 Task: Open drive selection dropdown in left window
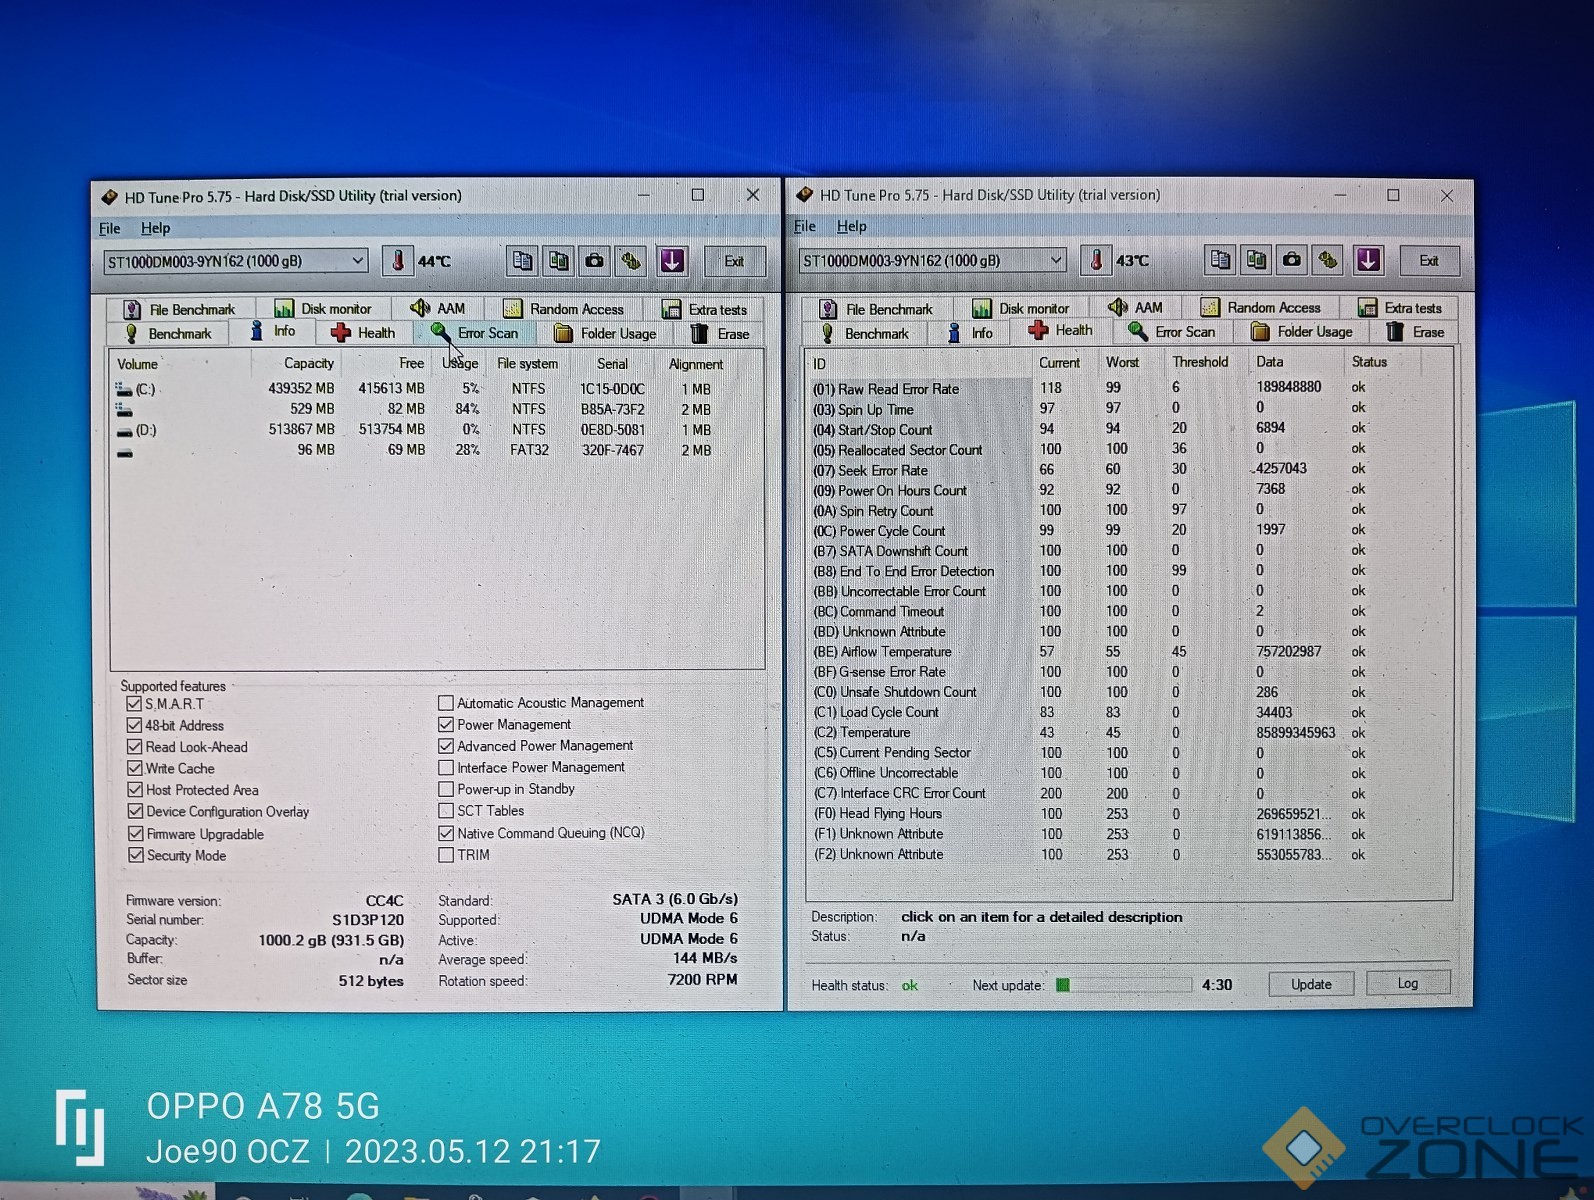[235, 261]
